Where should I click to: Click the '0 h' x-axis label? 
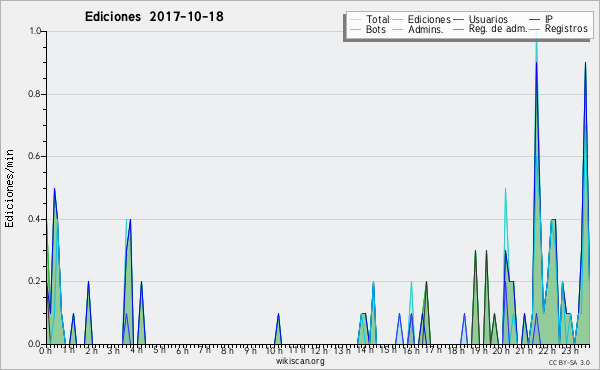pyautogui.click(x=46, y=351)
